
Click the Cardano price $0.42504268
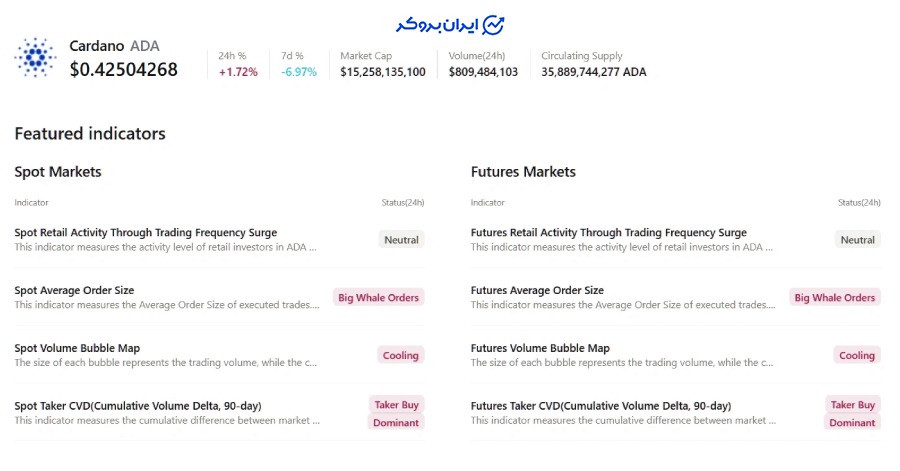click(x=123, y=69)
